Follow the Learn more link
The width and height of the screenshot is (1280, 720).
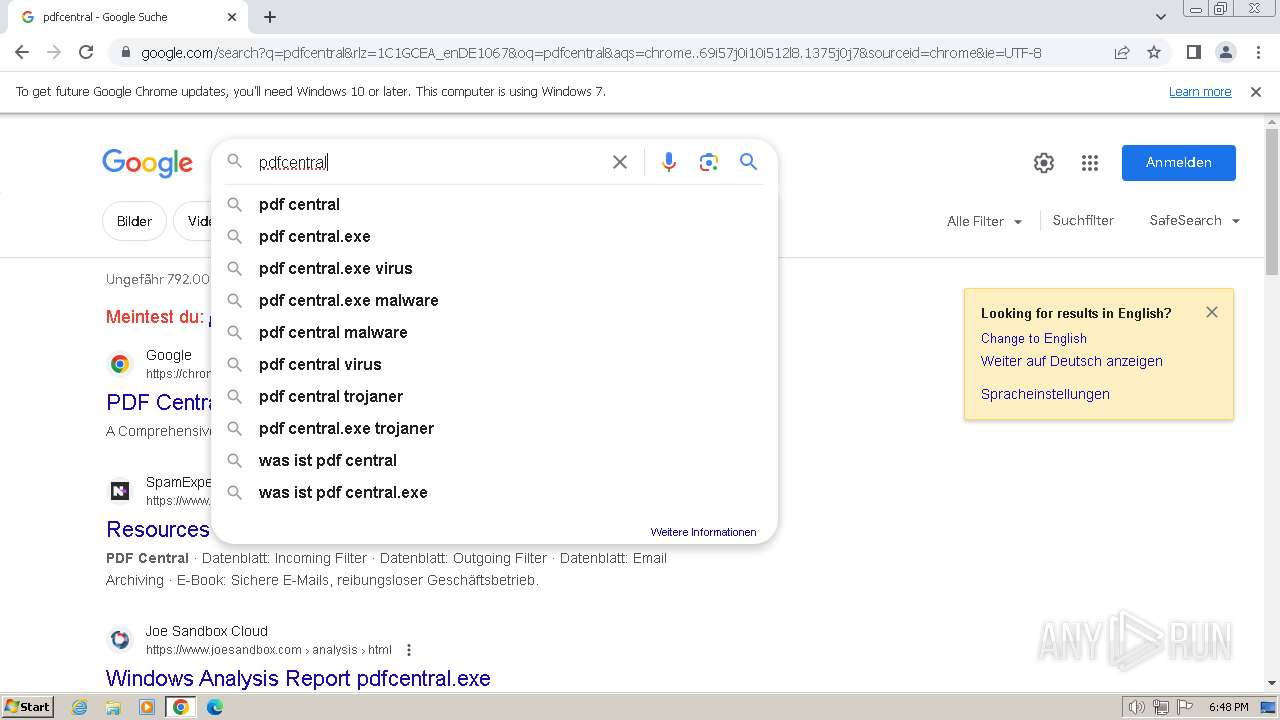(x=1200, y=92)
